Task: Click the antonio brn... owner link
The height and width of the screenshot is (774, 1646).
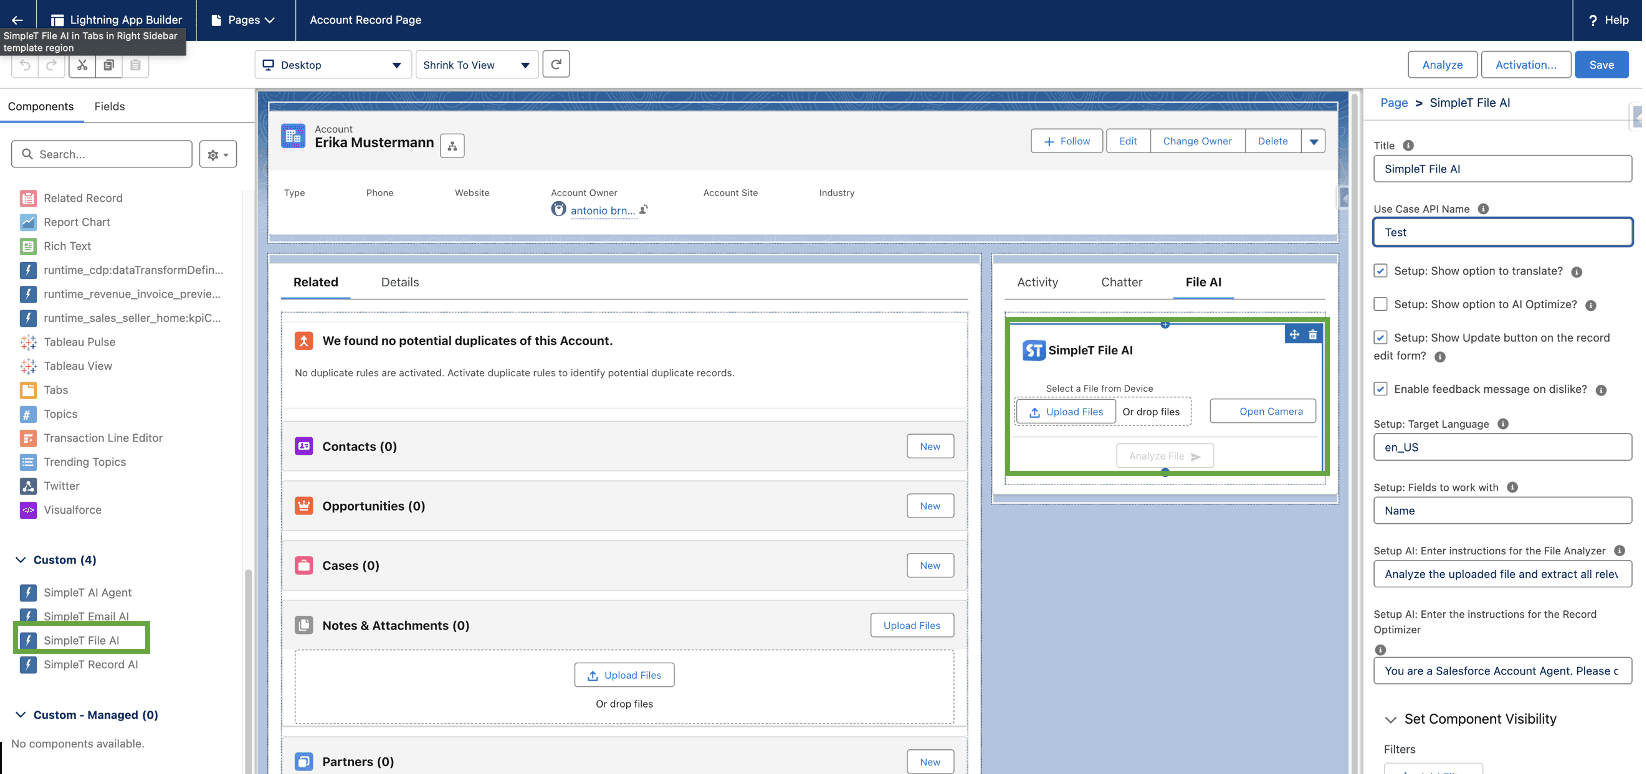Action: click(602, 211)
